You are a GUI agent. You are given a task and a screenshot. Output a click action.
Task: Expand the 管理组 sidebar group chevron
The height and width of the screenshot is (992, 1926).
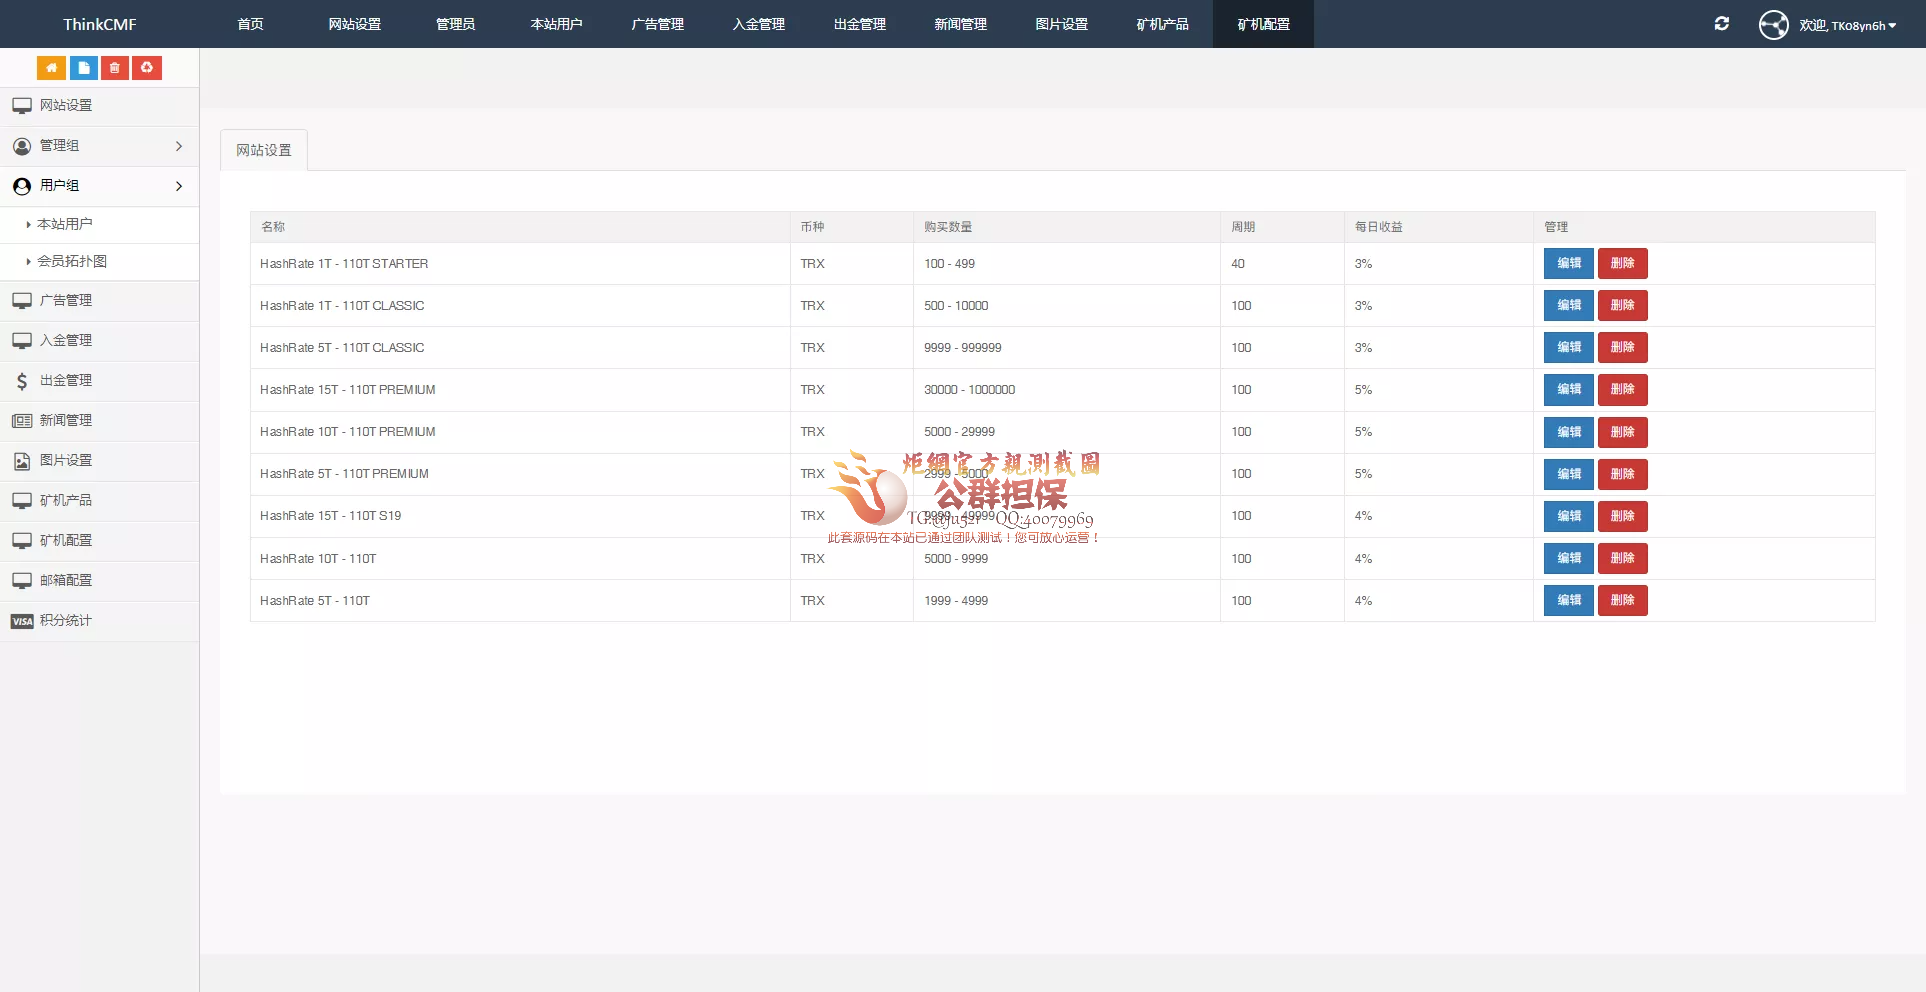click(x=179, y=146)
